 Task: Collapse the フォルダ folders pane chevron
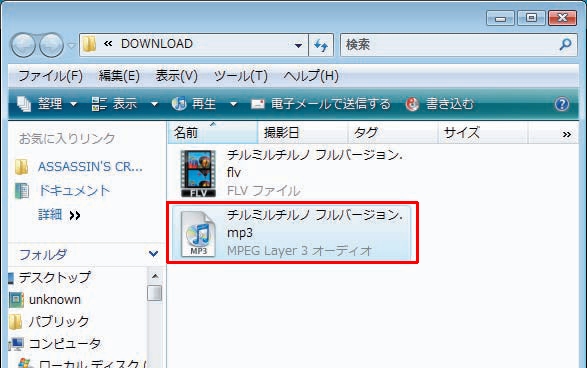click(x=153, y=254)
